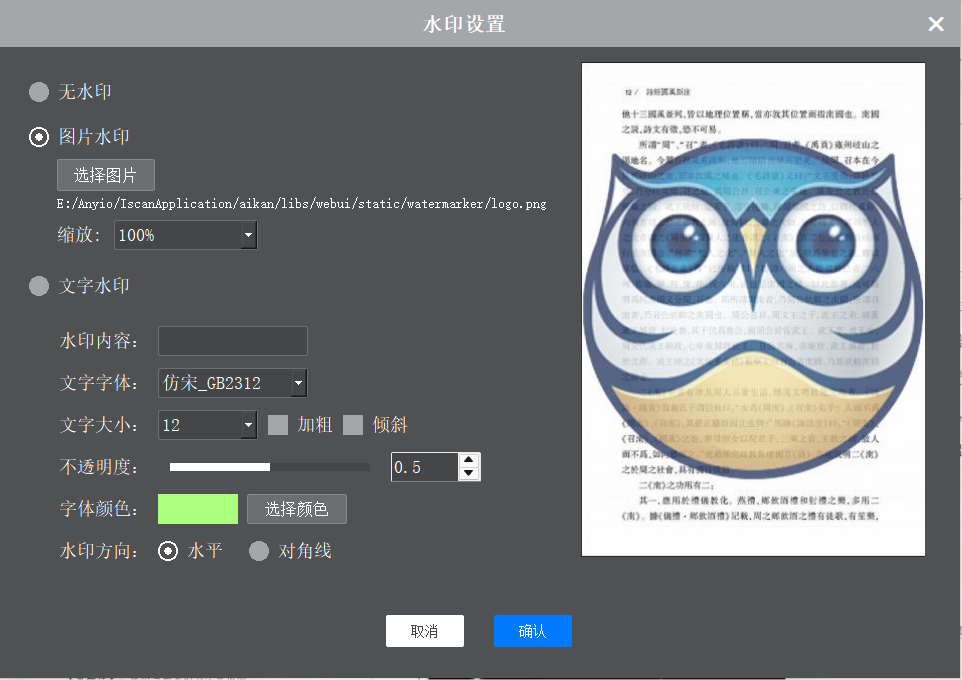Click the 取消 button
Image resolution: width=962 pixels, height=680 pixels.
(x=425, y=631)
